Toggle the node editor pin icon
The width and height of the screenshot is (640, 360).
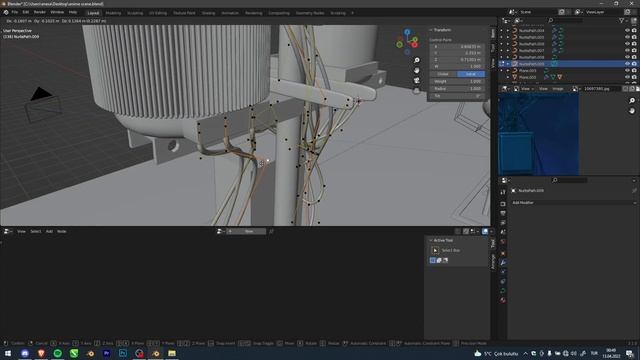pos(271,231)
